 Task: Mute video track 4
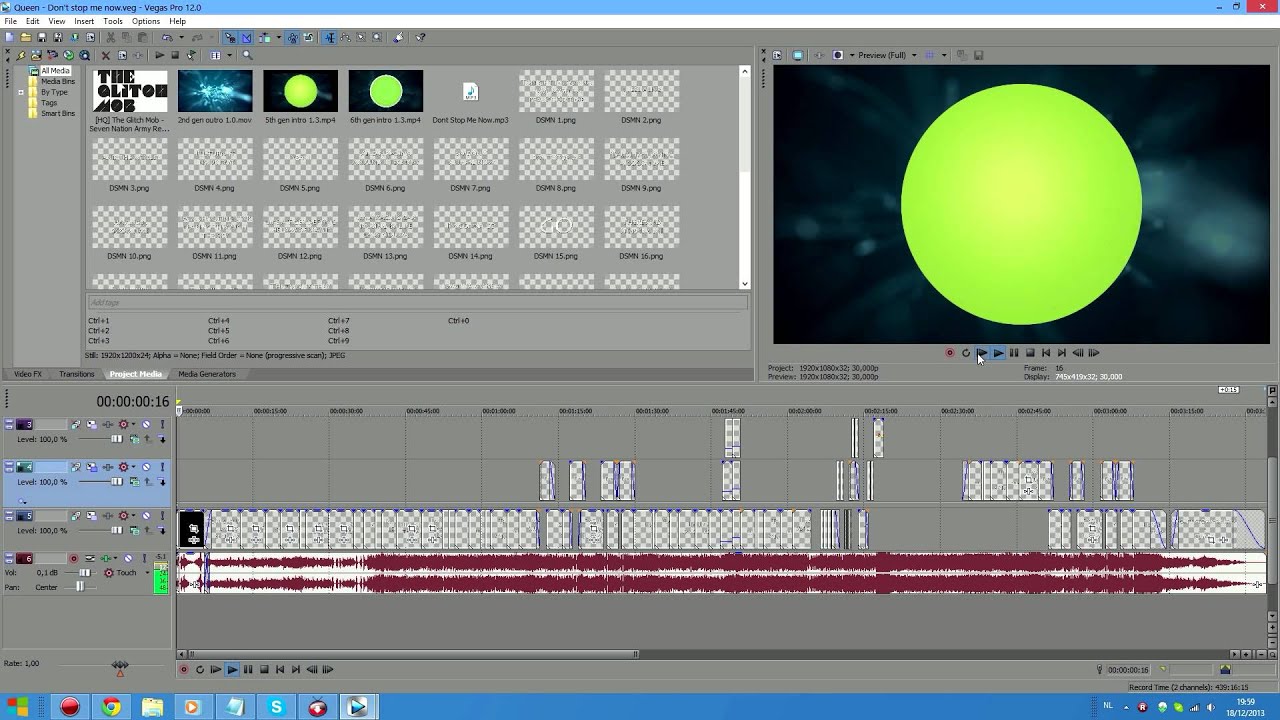[x=146, y=467]
